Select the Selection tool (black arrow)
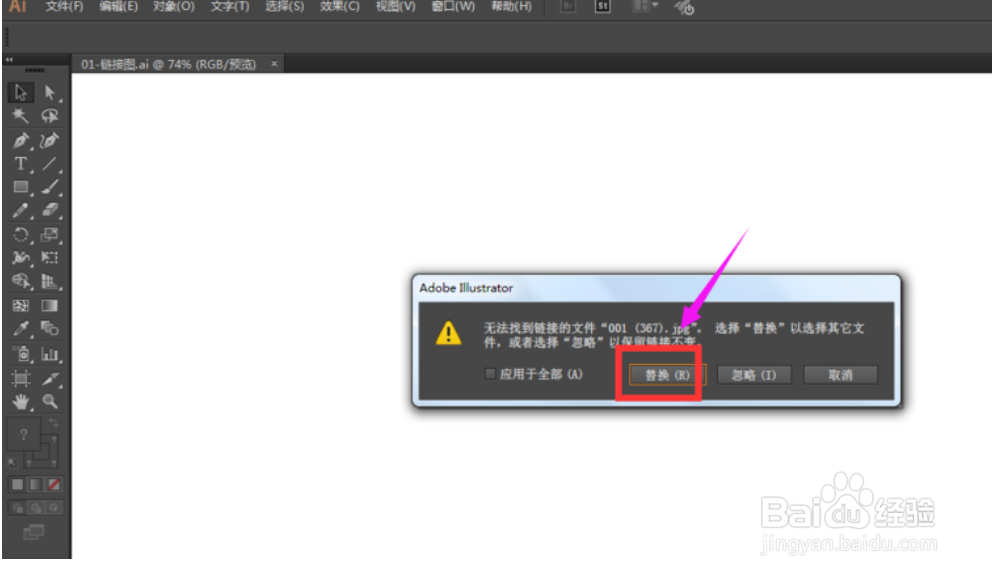Image resolution: width=992 pixels, height=578 pixels. (20, 93)
